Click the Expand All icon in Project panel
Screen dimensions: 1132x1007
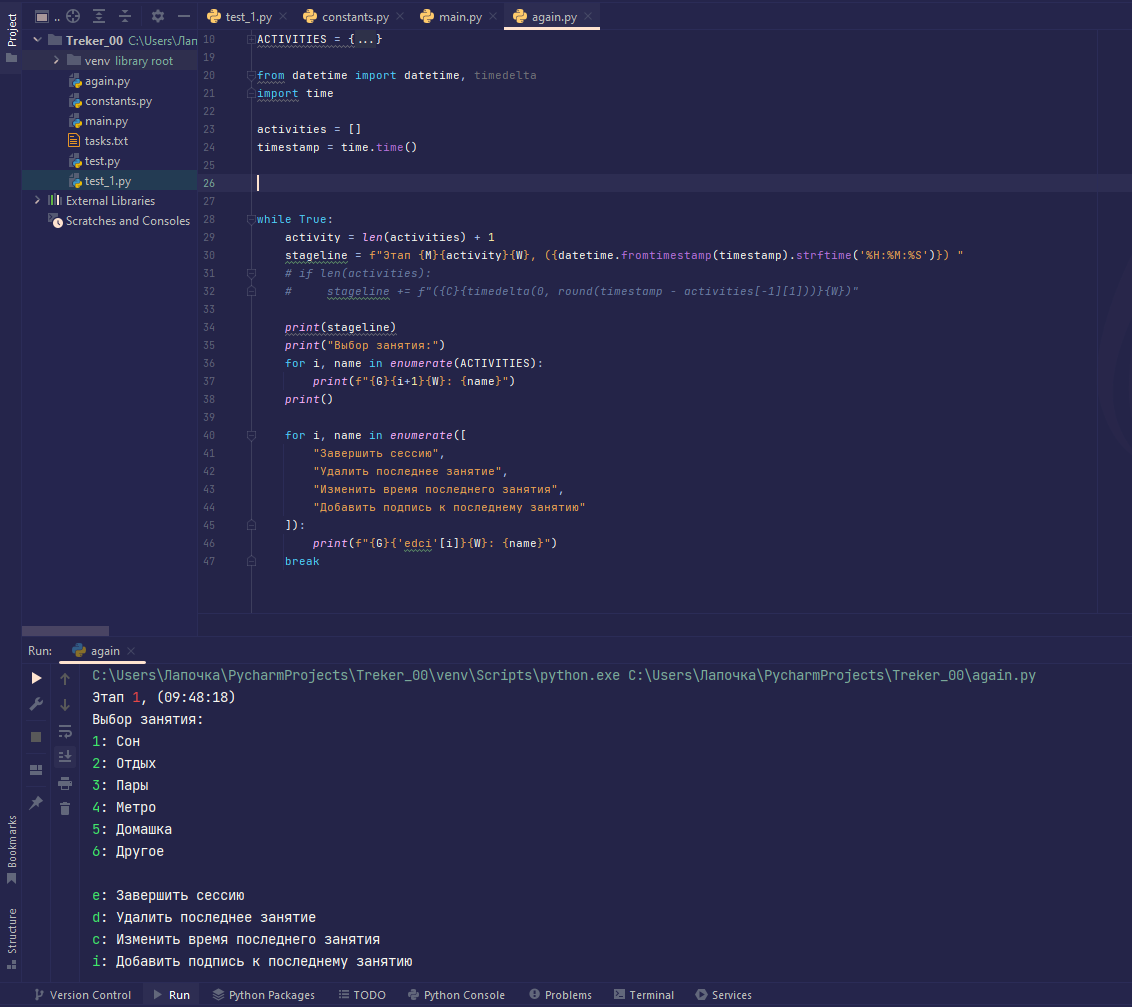(99, 16)
